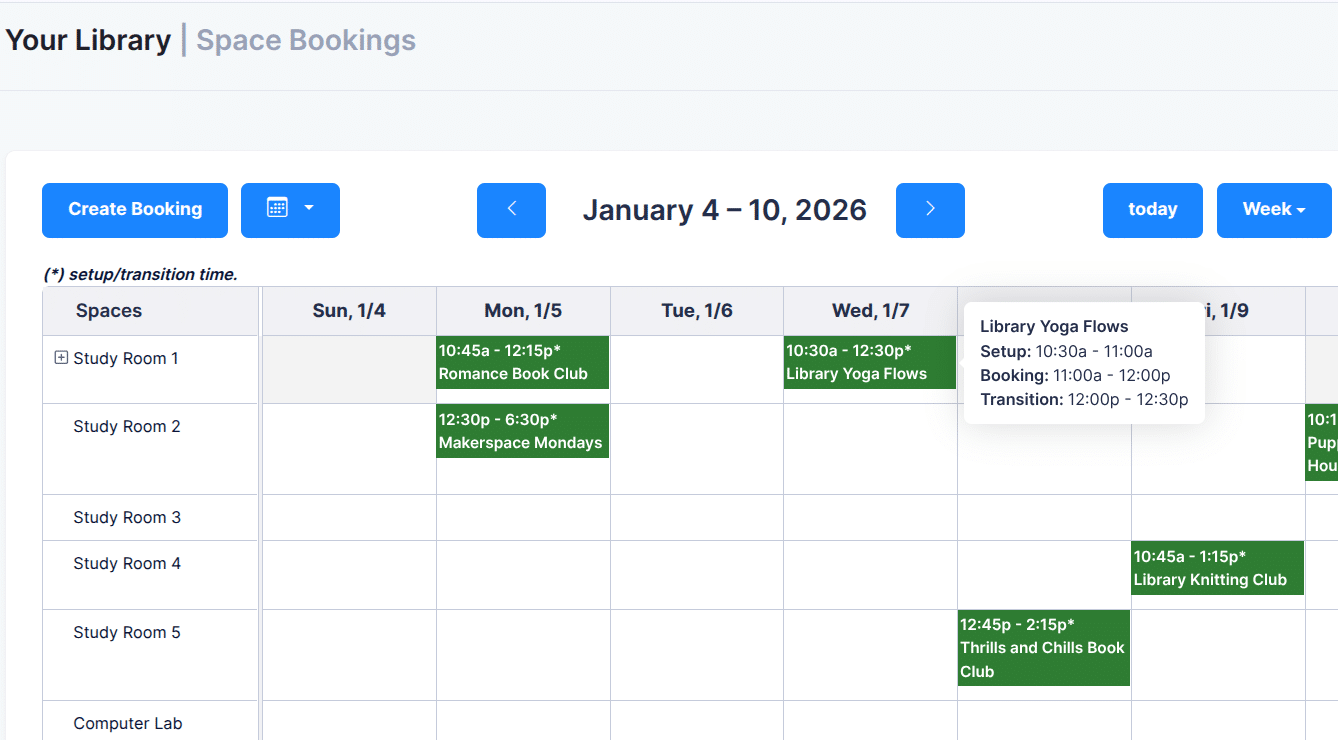Select the Library Yoga Flows event
The height and width of the screenshot is (740, 1338).
pyautogui.click(x=869, y=363)
